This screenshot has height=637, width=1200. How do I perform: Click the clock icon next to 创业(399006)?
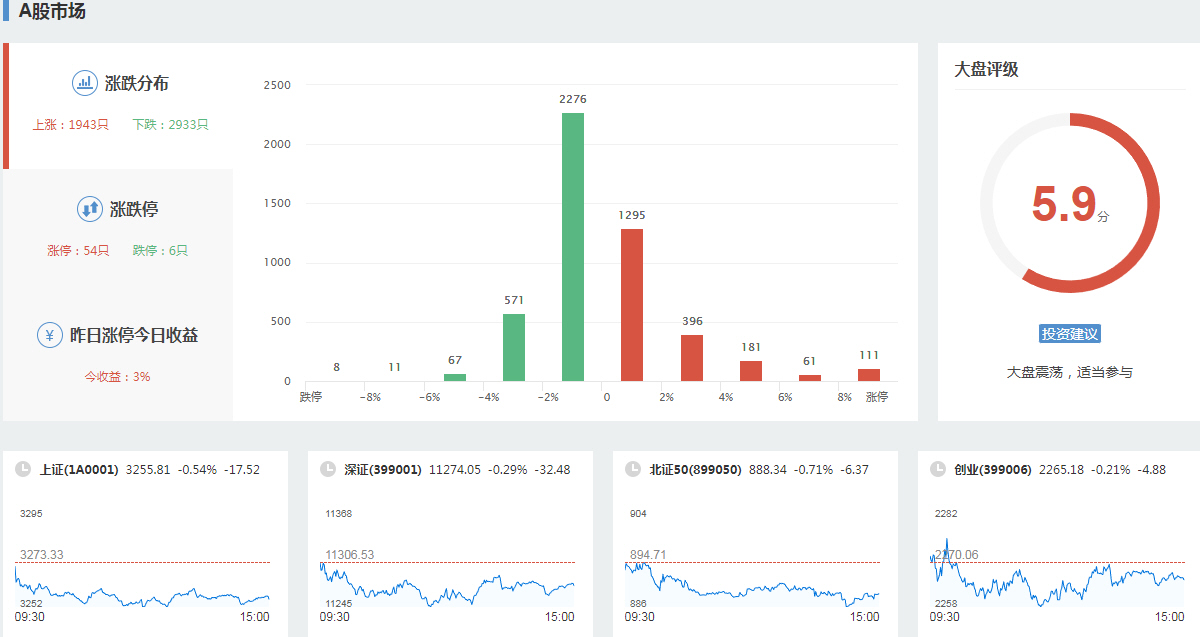pyautogui.click(x=937, y=469)
